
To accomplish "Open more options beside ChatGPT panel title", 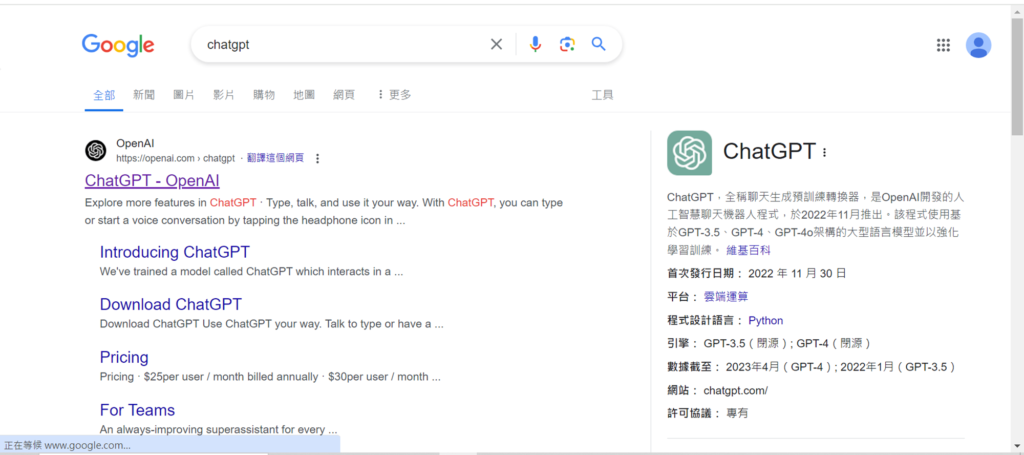I will (x=825, y=153).
